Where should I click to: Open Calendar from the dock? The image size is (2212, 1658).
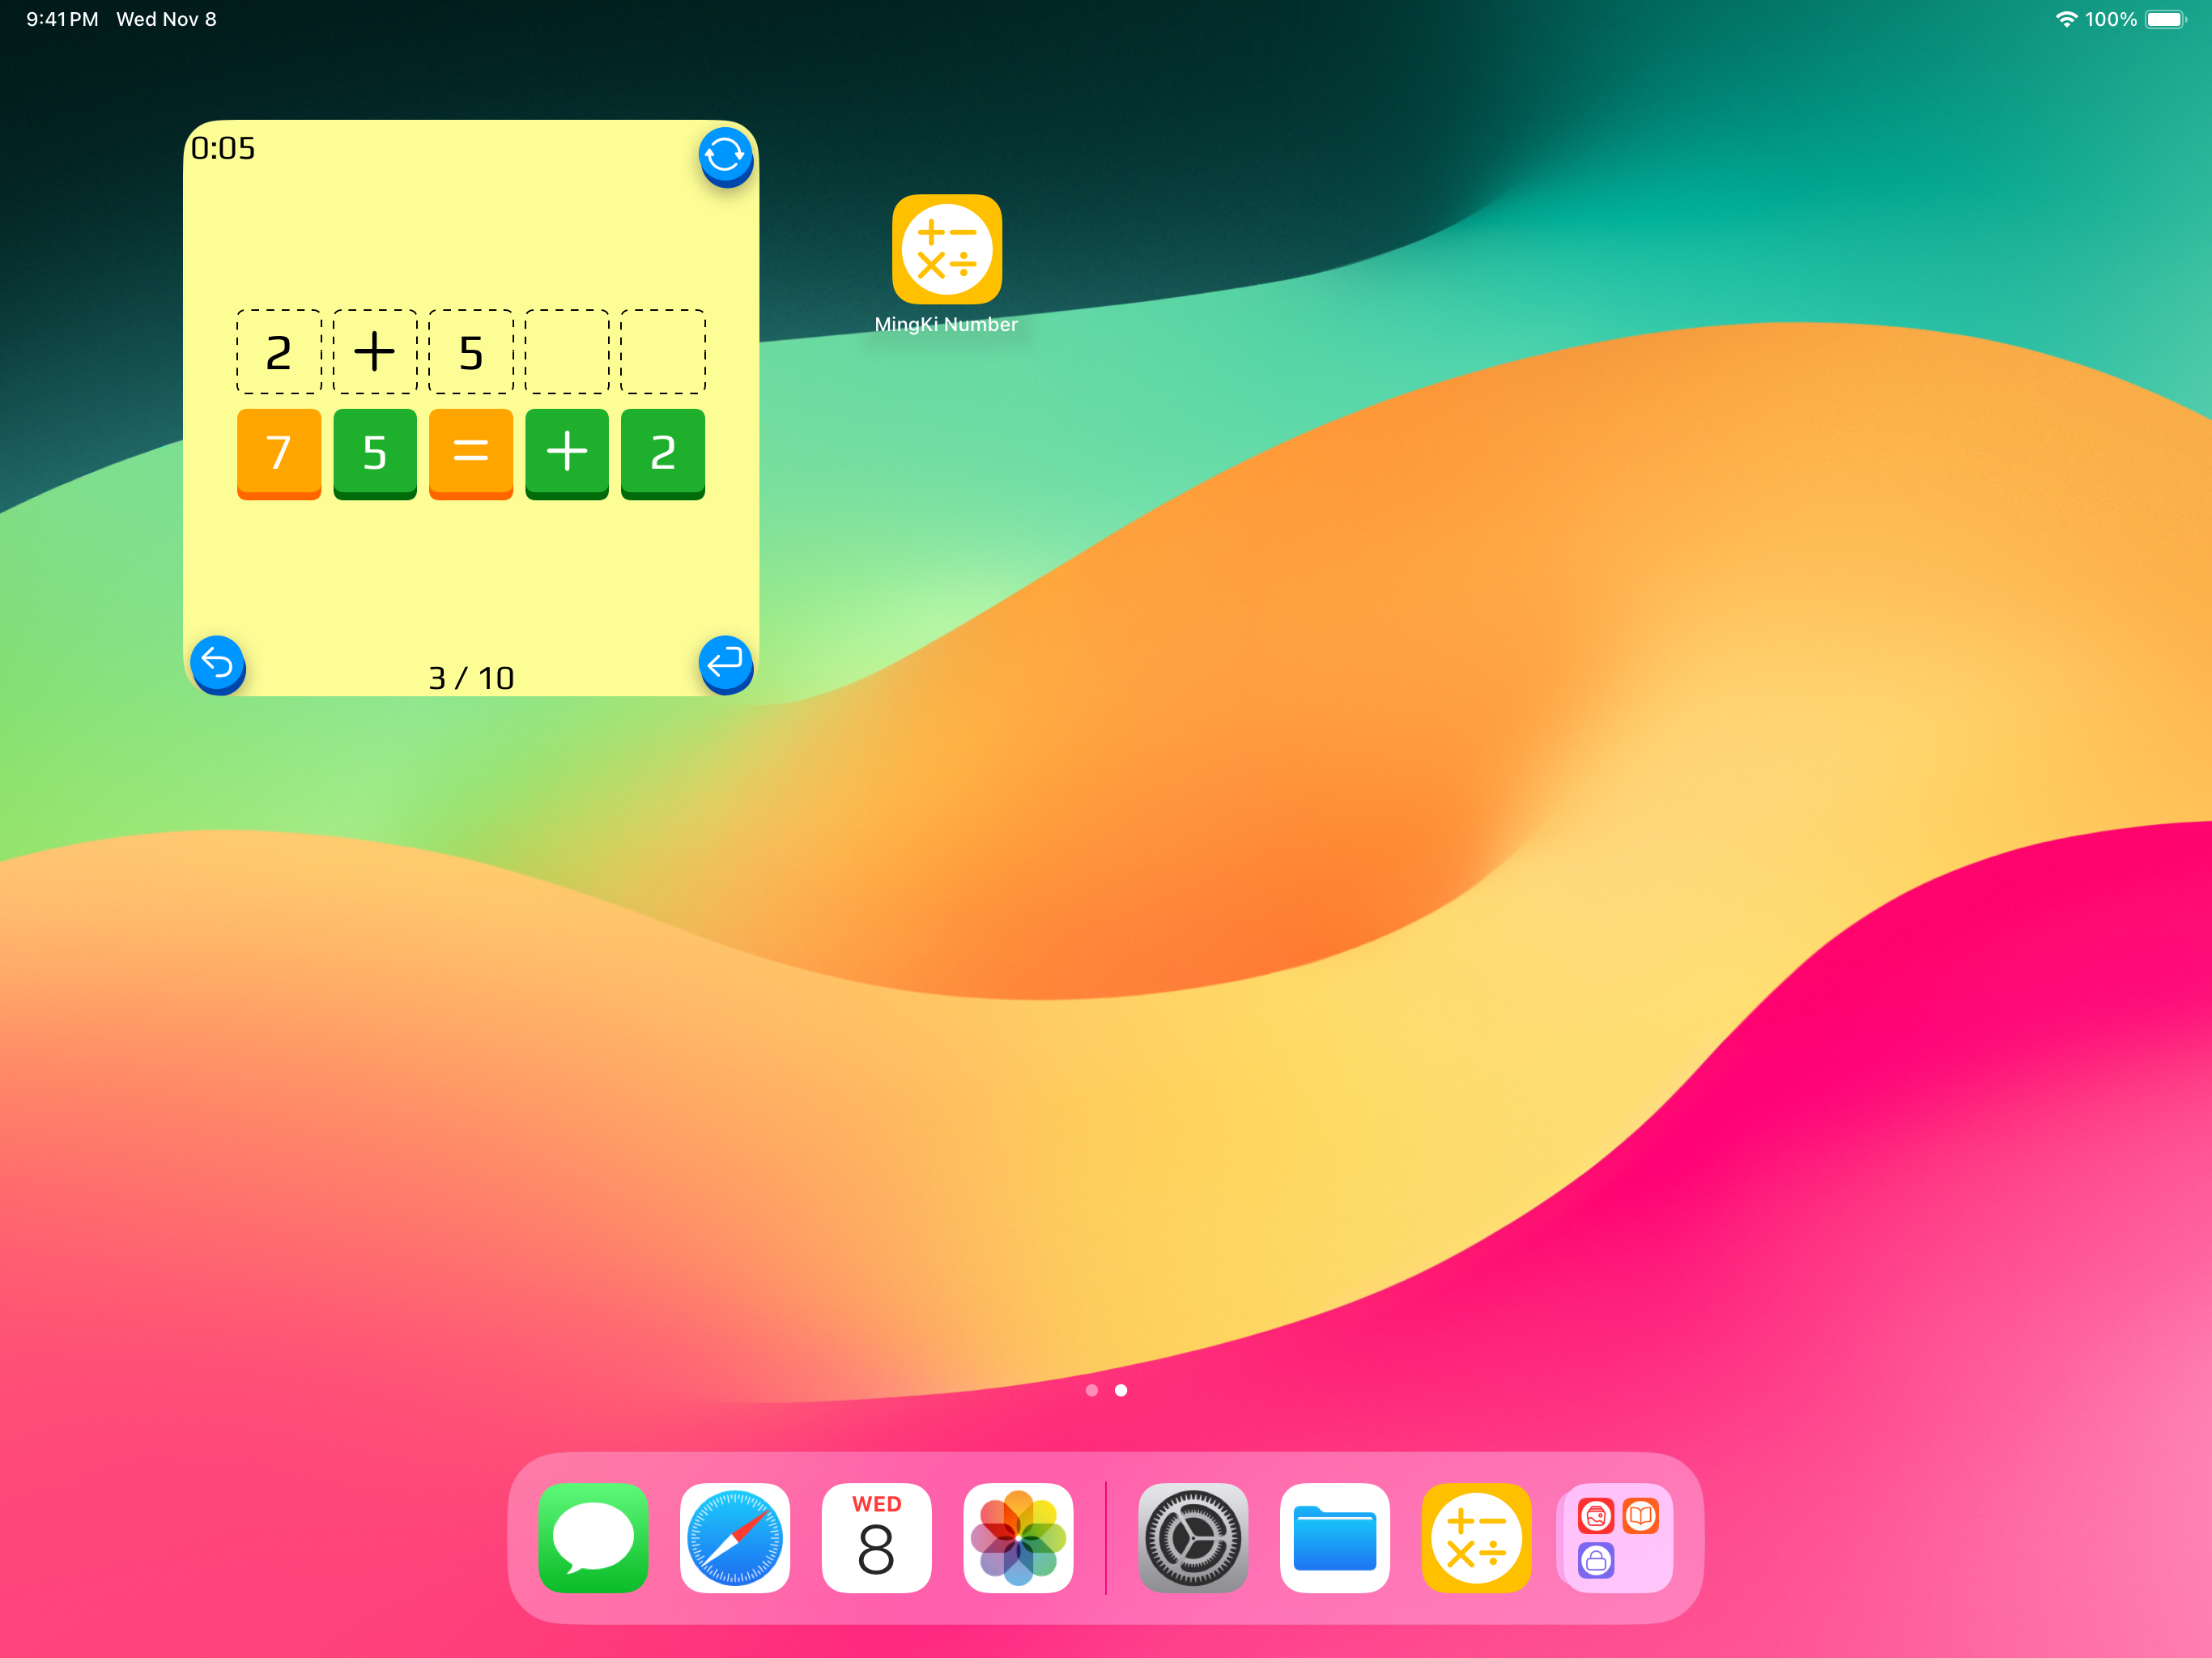(x=877, y=1538)
